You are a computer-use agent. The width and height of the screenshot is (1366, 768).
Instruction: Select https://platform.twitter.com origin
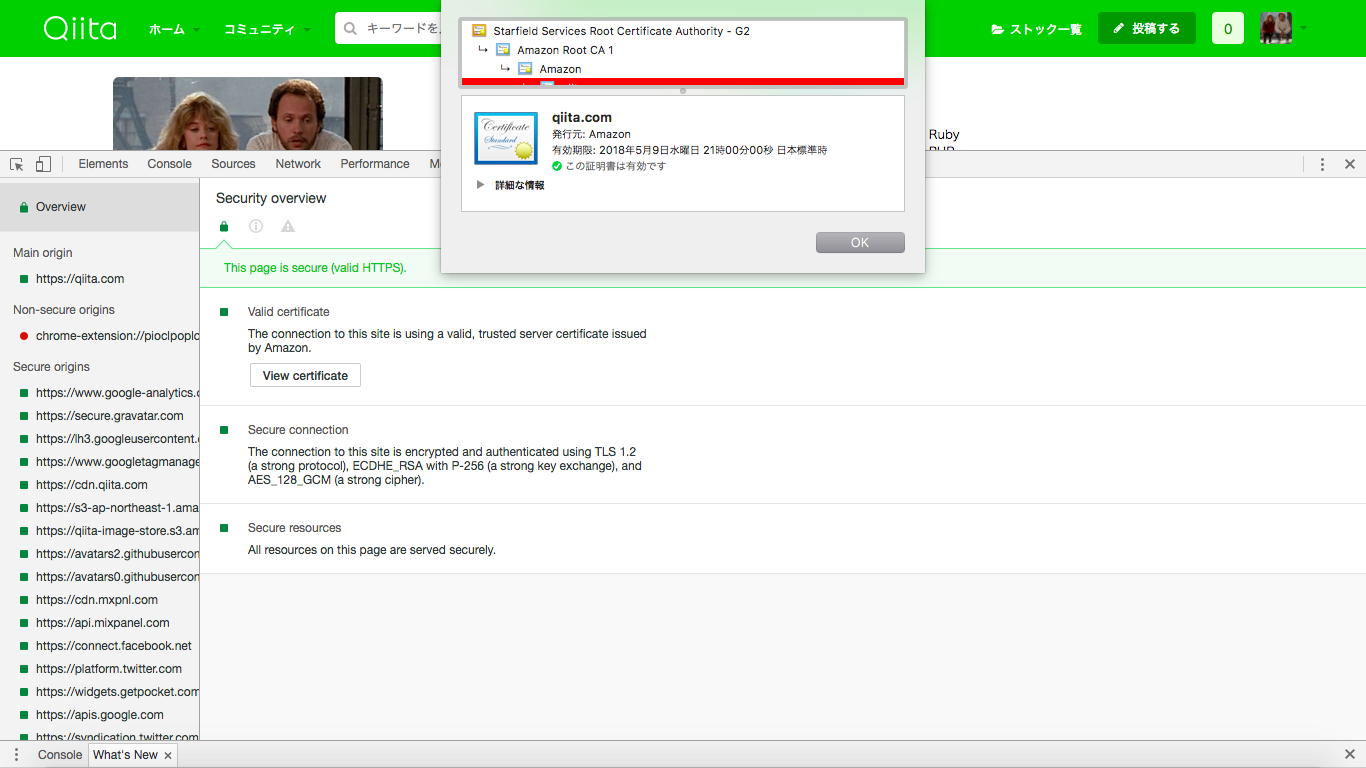[x=100, y=669]
